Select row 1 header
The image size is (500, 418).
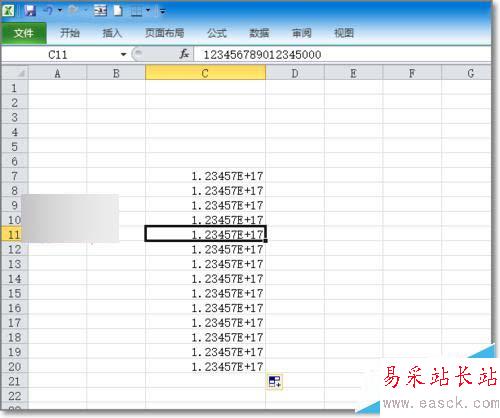15,88
